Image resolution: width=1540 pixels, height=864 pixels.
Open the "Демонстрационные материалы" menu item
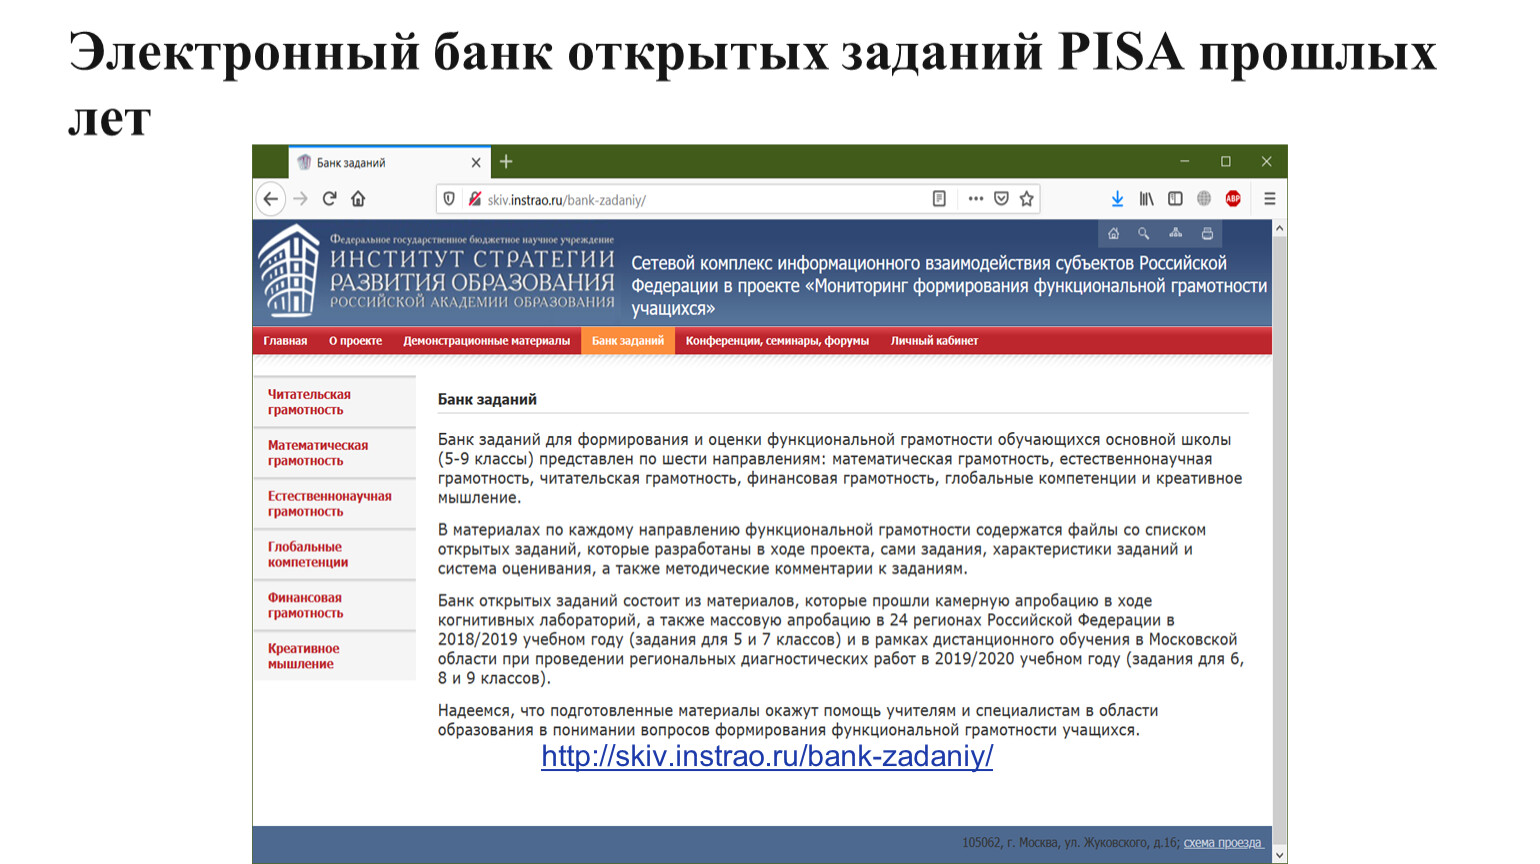point(486,341)
